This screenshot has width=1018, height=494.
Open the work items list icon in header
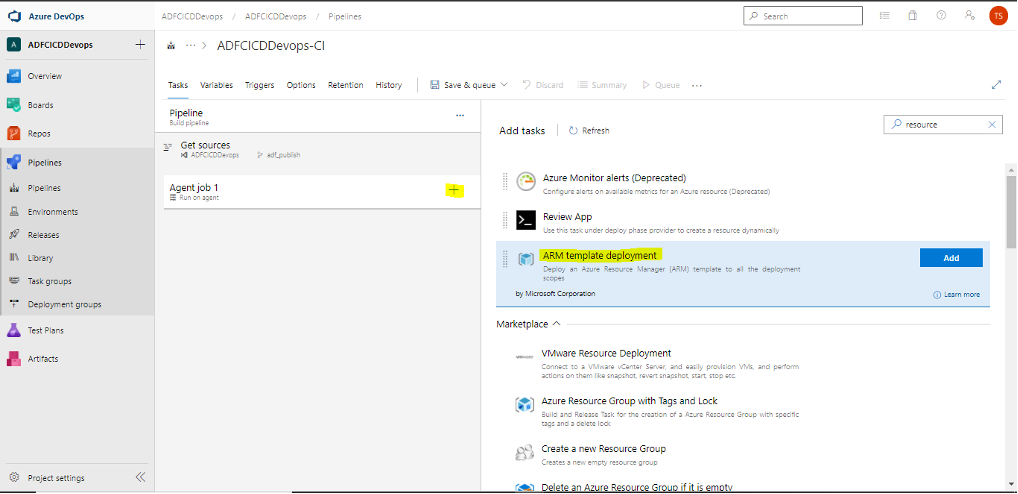click(884, 16)
